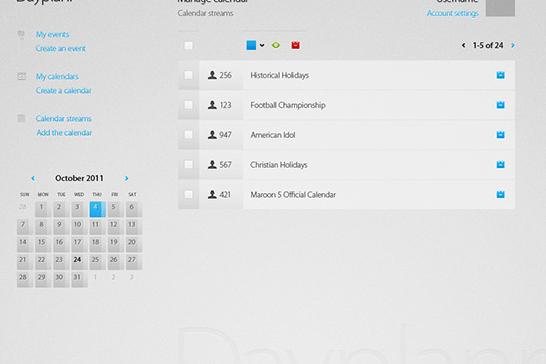Select the Football Championship calendar name

point(288,105)
